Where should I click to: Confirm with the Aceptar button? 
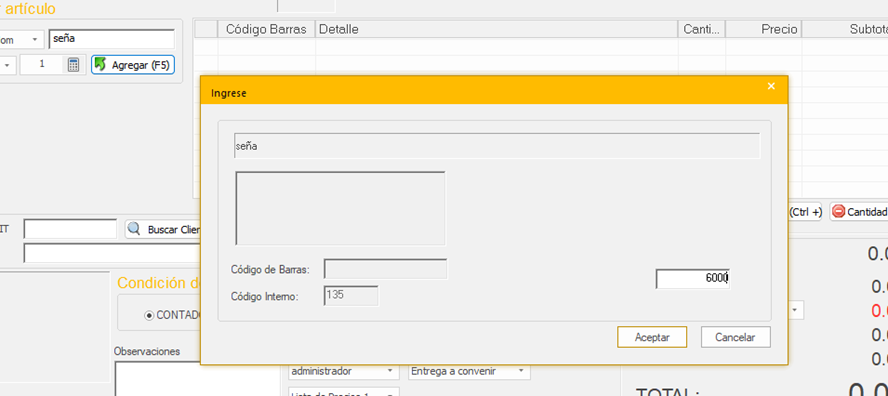(x=652, y=337)
